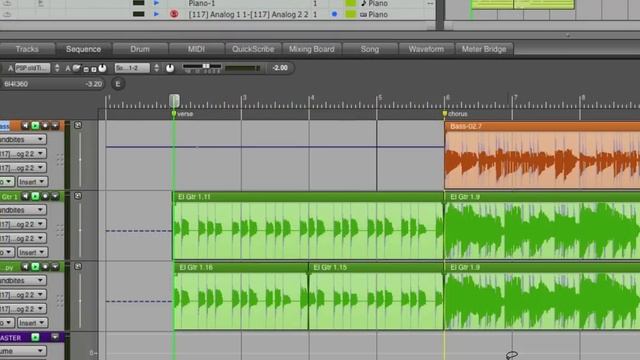Open the Gtr 1 track Soundbites layer dropdown
640x360 pixels.
tap(23, 210)
